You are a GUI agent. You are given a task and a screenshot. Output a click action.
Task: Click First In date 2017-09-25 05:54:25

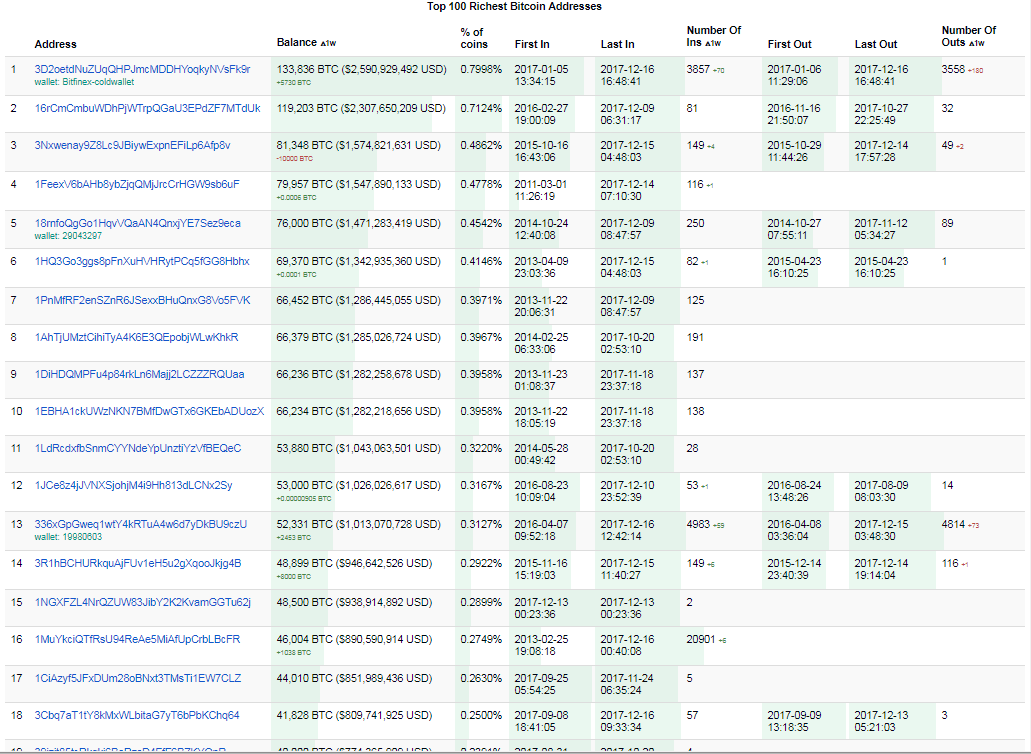(540, 684)
